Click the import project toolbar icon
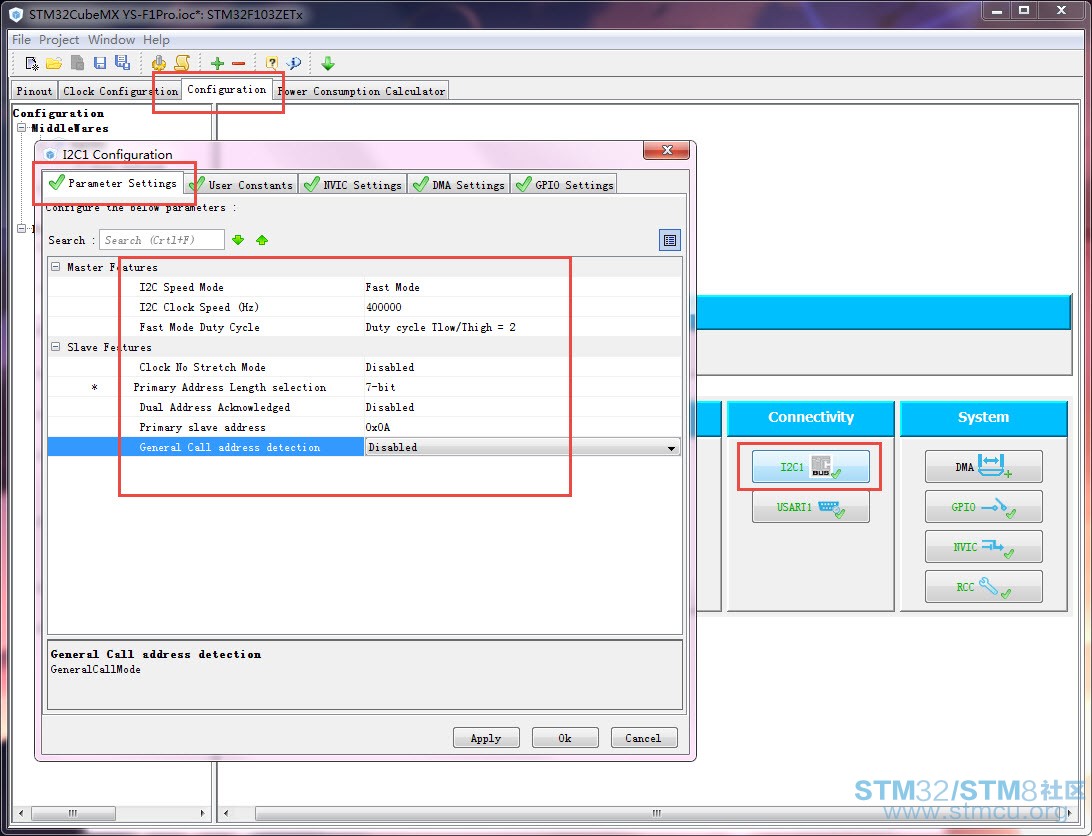 click(77, 63)
